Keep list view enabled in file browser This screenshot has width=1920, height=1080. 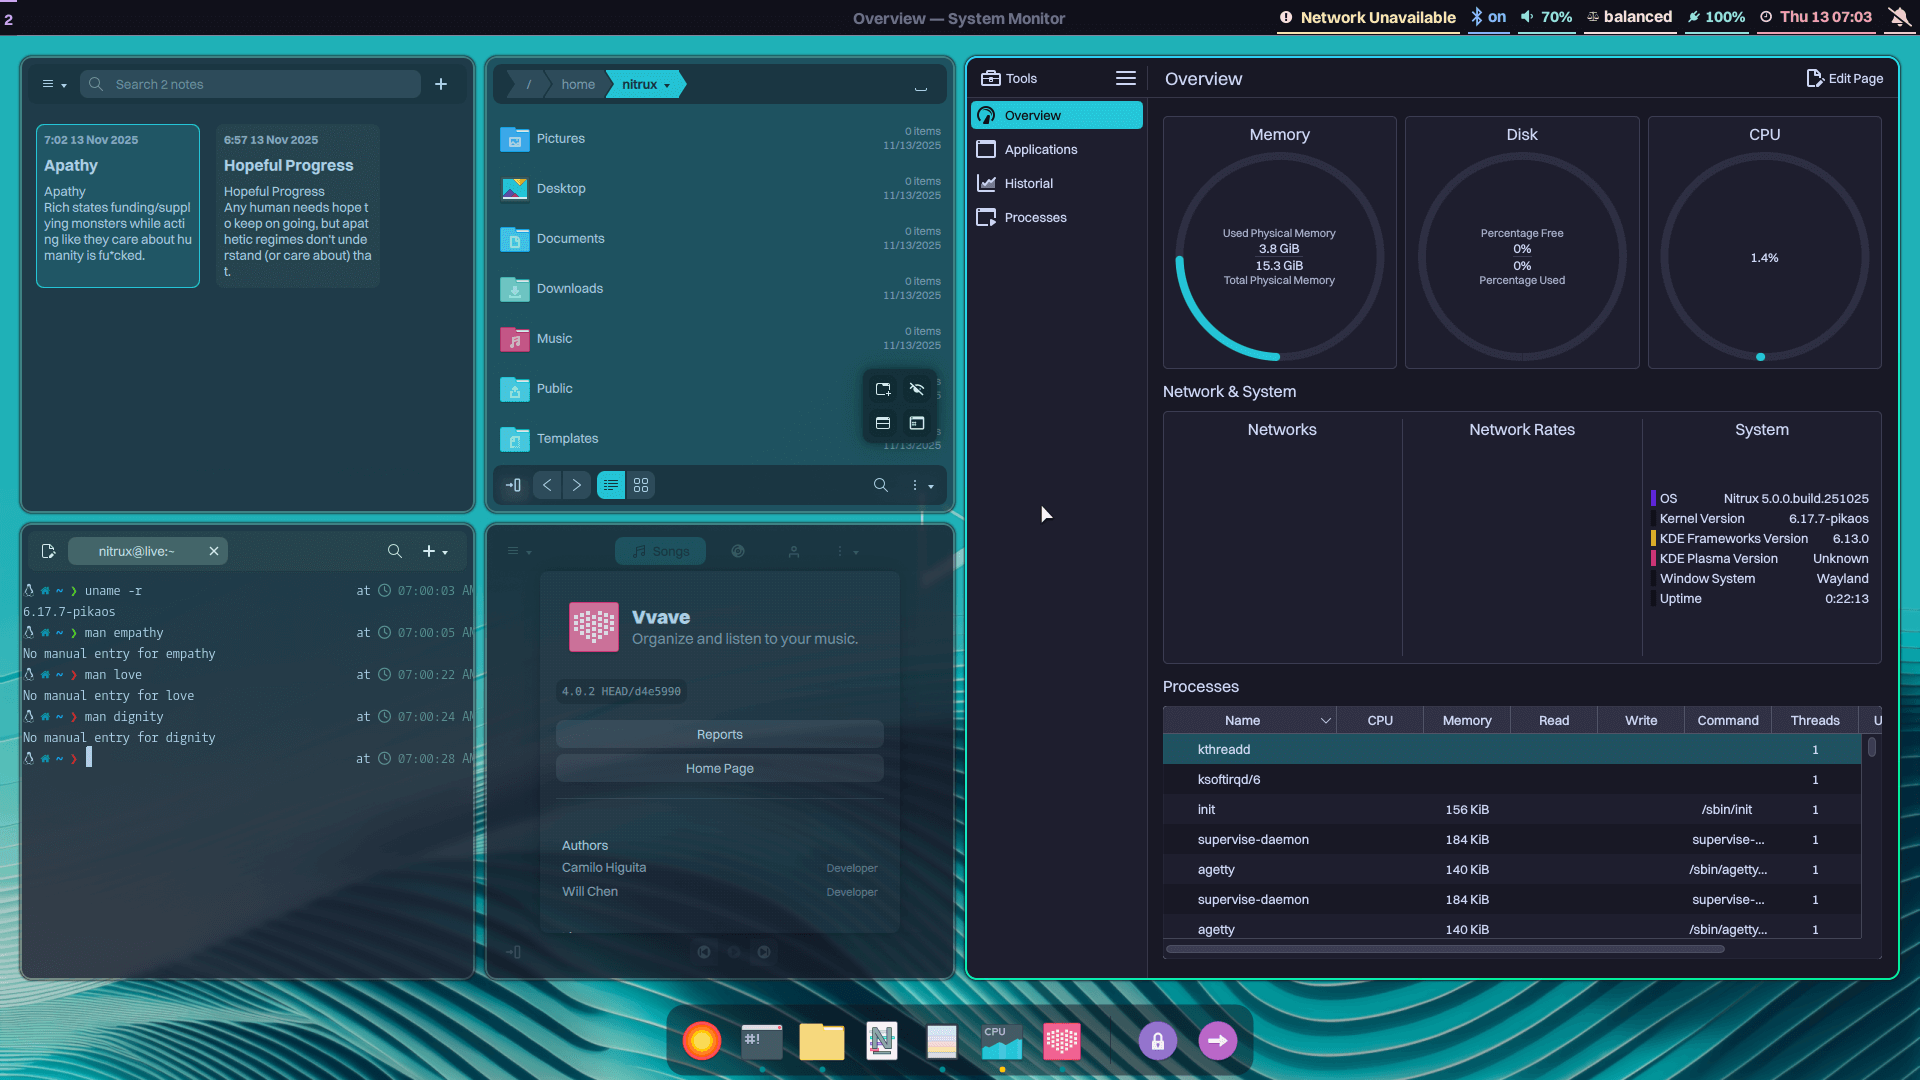[610, 485]
